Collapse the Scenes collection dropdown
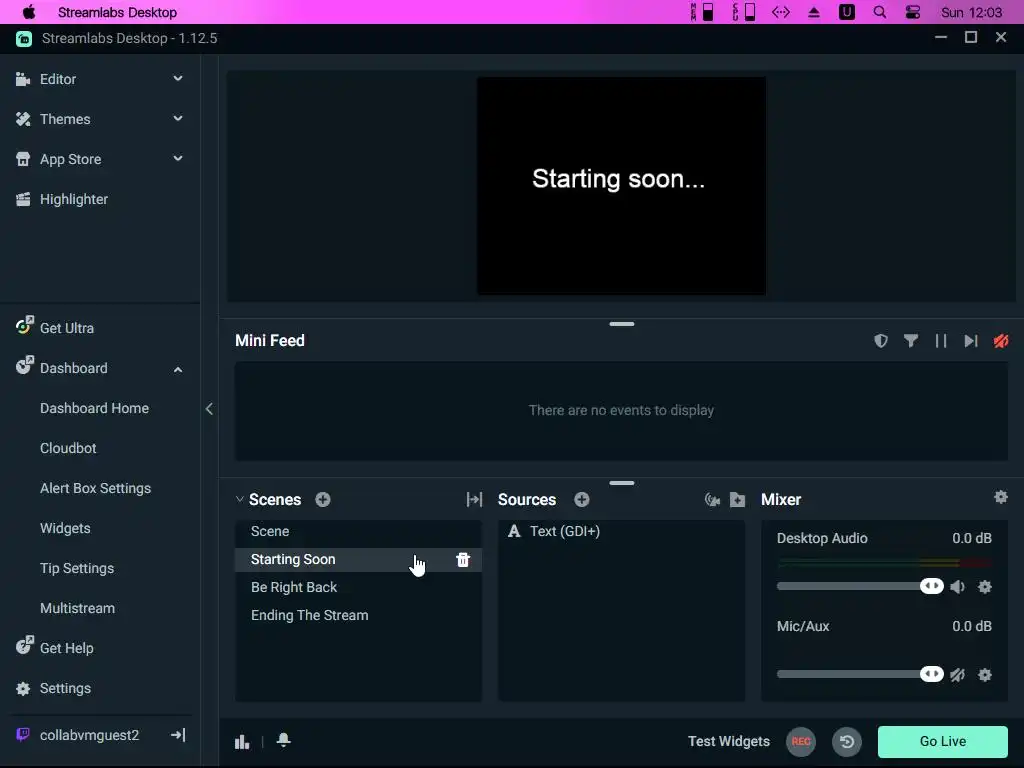1024x768 pixels. click(x=239, y=500)
